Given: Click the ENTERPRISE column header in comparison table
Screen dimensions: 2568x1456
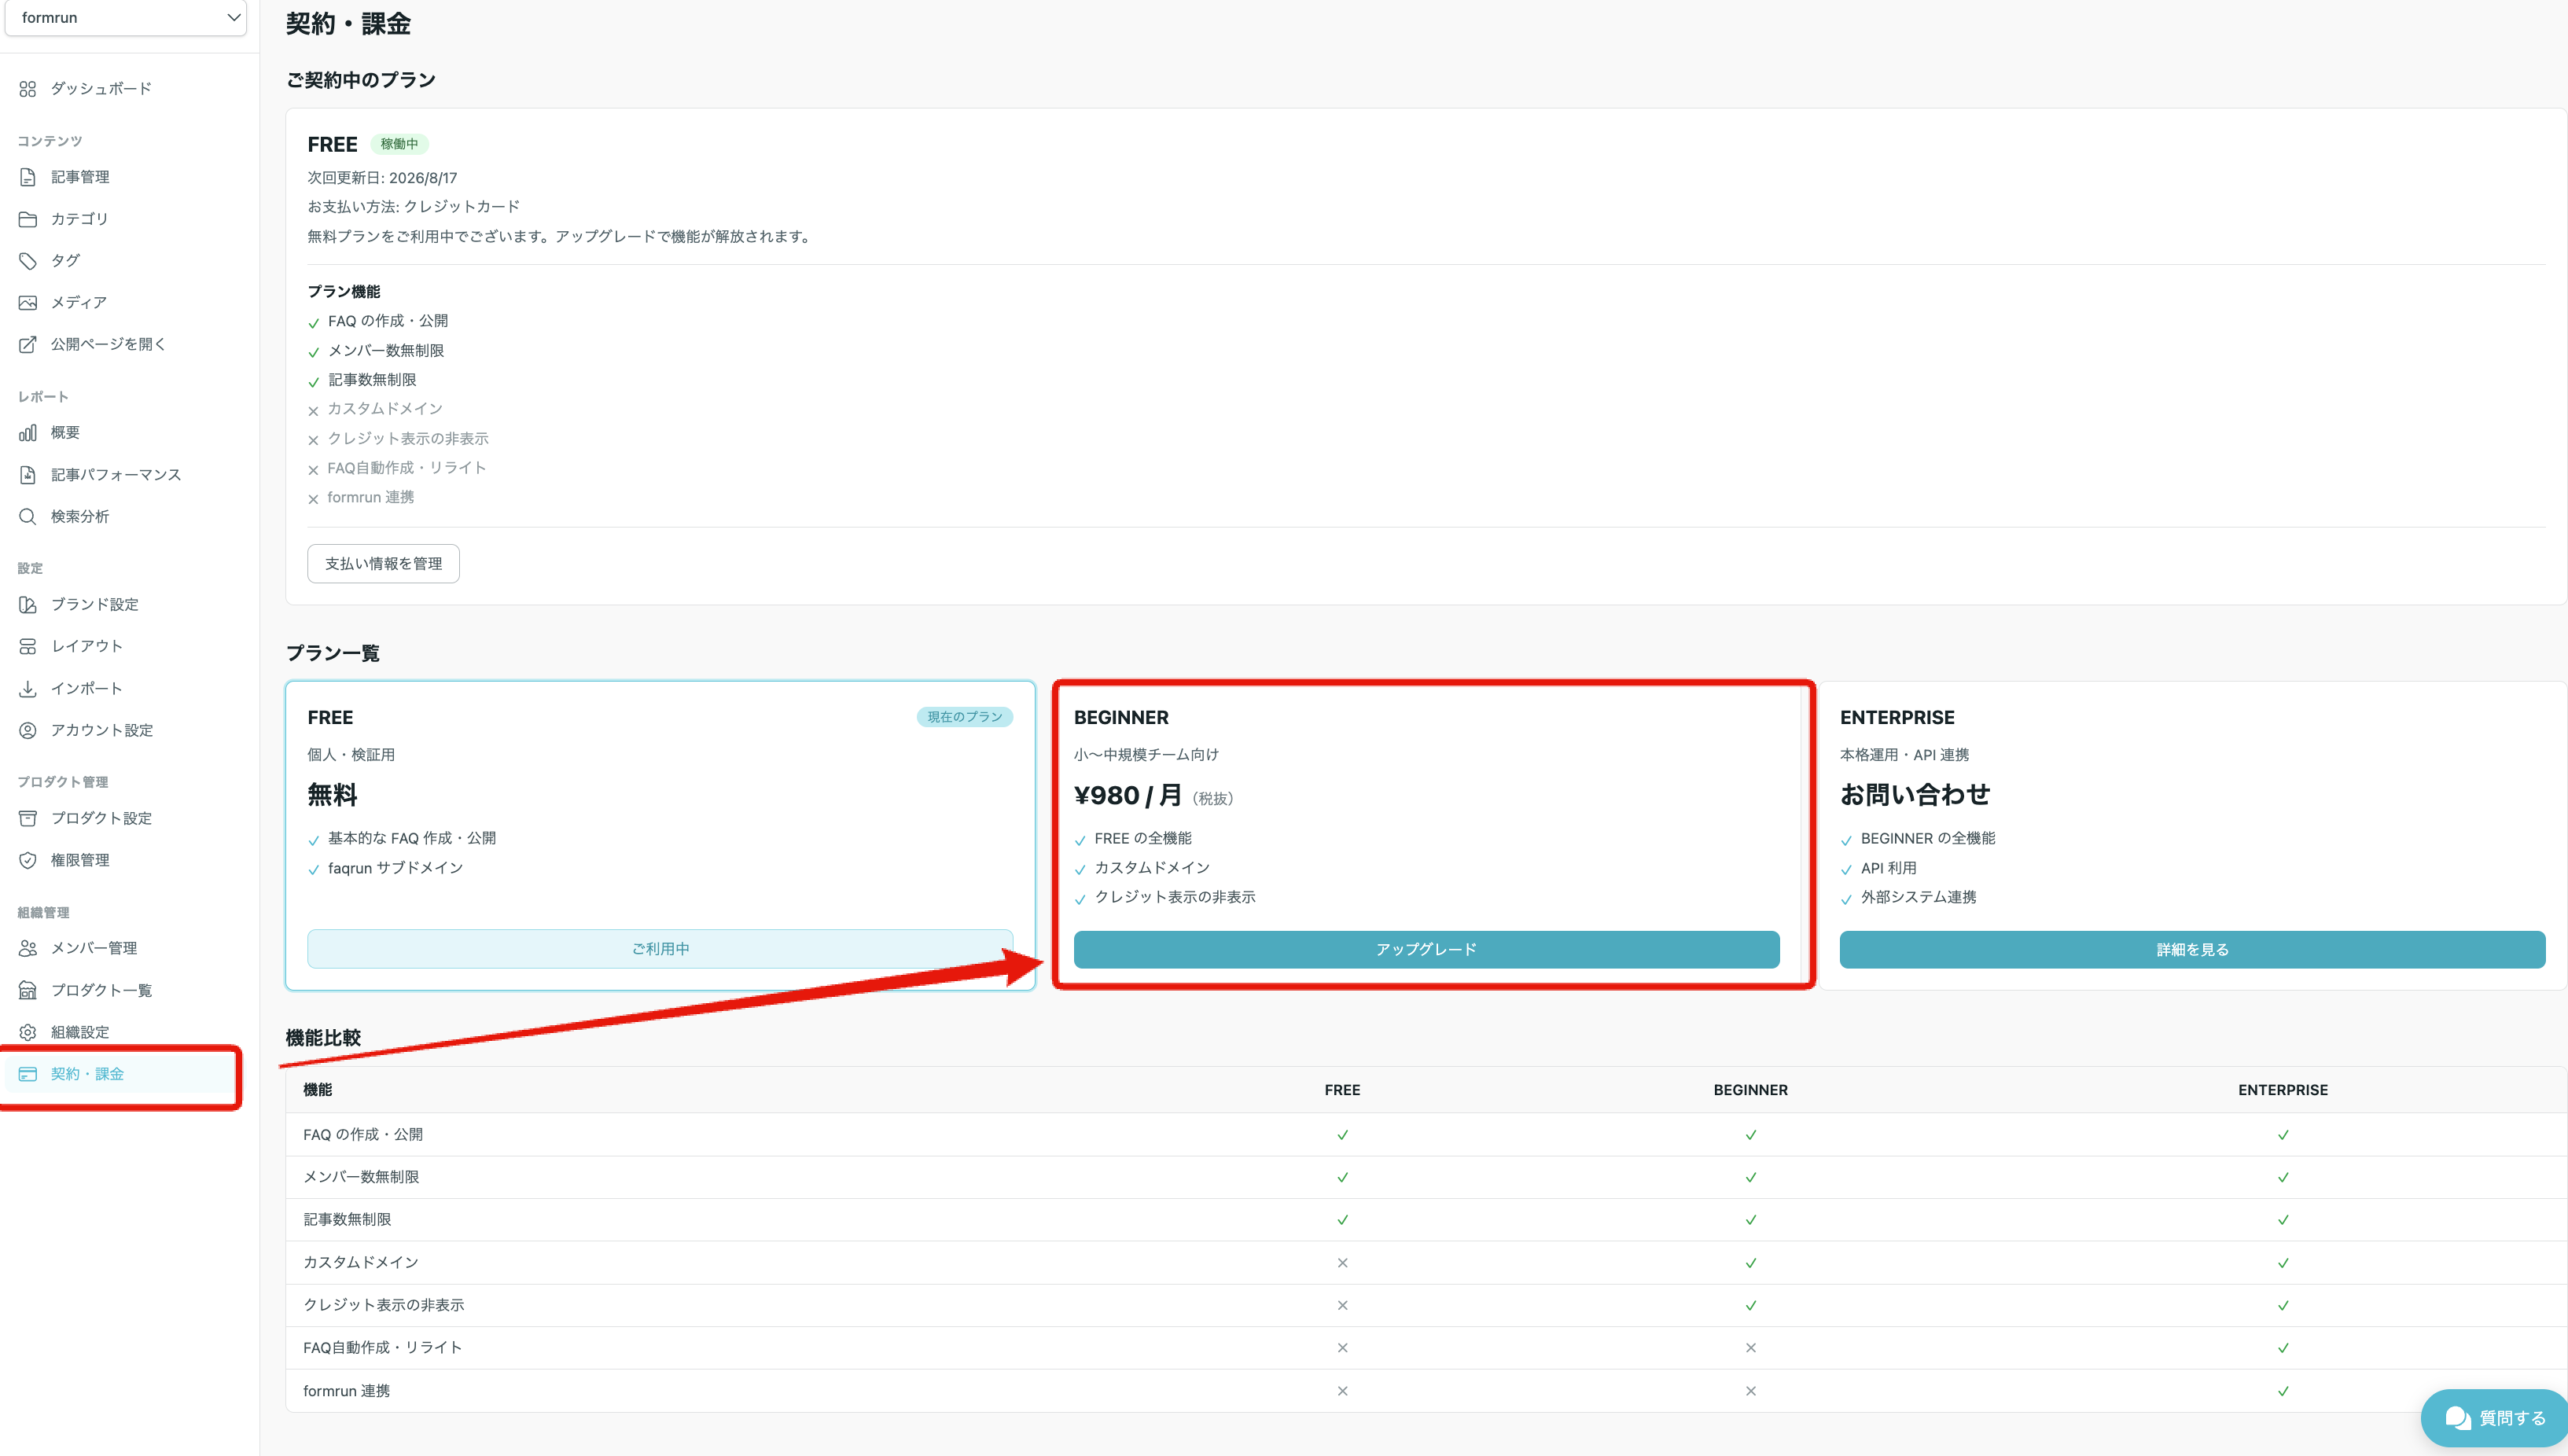Looking at the screenshot, I should click(x=2283, y=1091).
